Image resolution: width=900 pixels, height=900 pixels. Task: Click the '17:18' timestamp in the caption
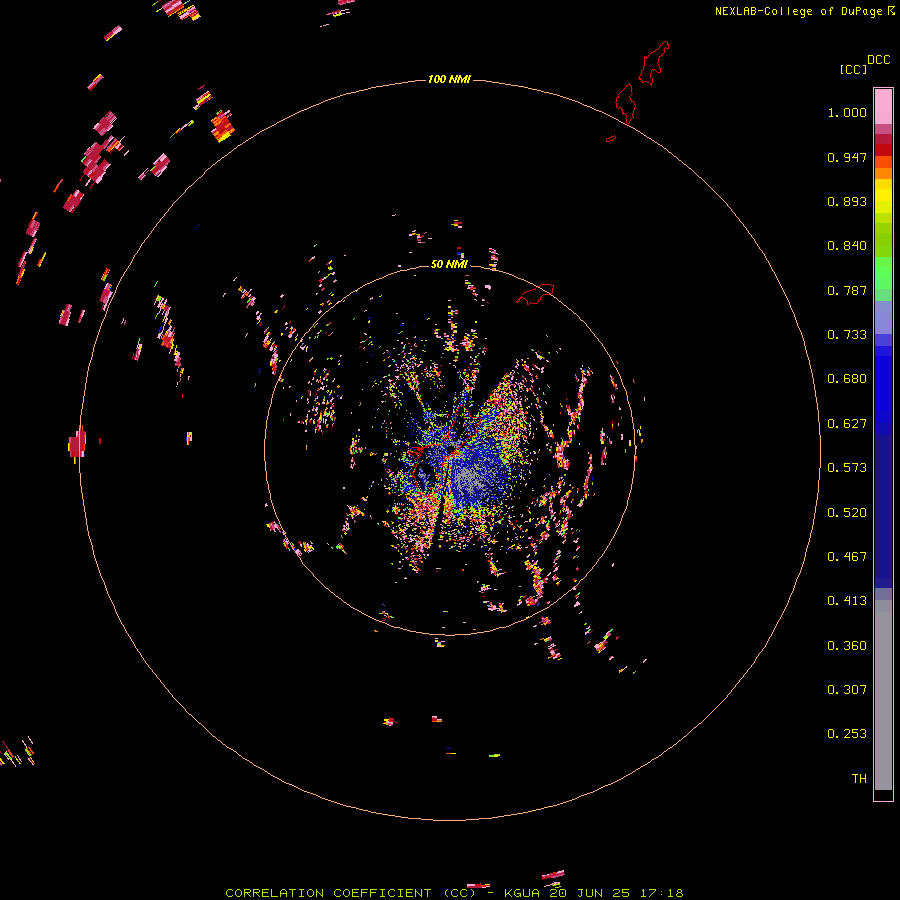pyautogui.click(x=661, y=893)
